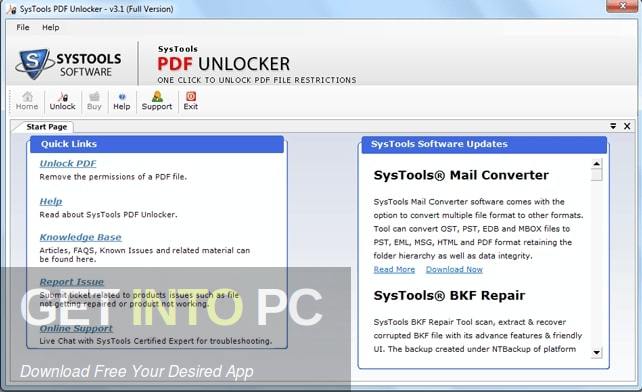Open the File menu
The image size is (642, 392).
pos(23,27)
